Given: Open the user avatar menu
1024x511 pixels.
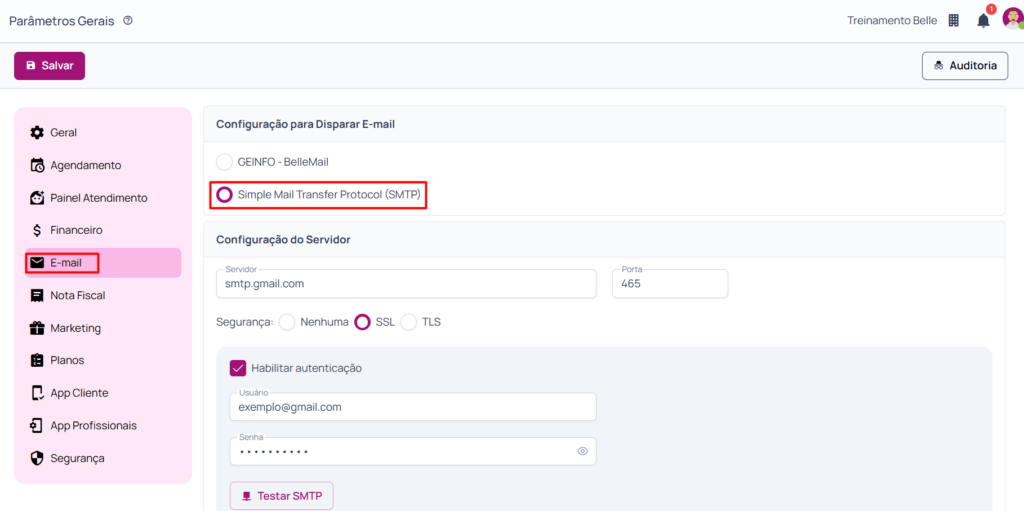Looking at the screenshot, I should click(1011, 20).
